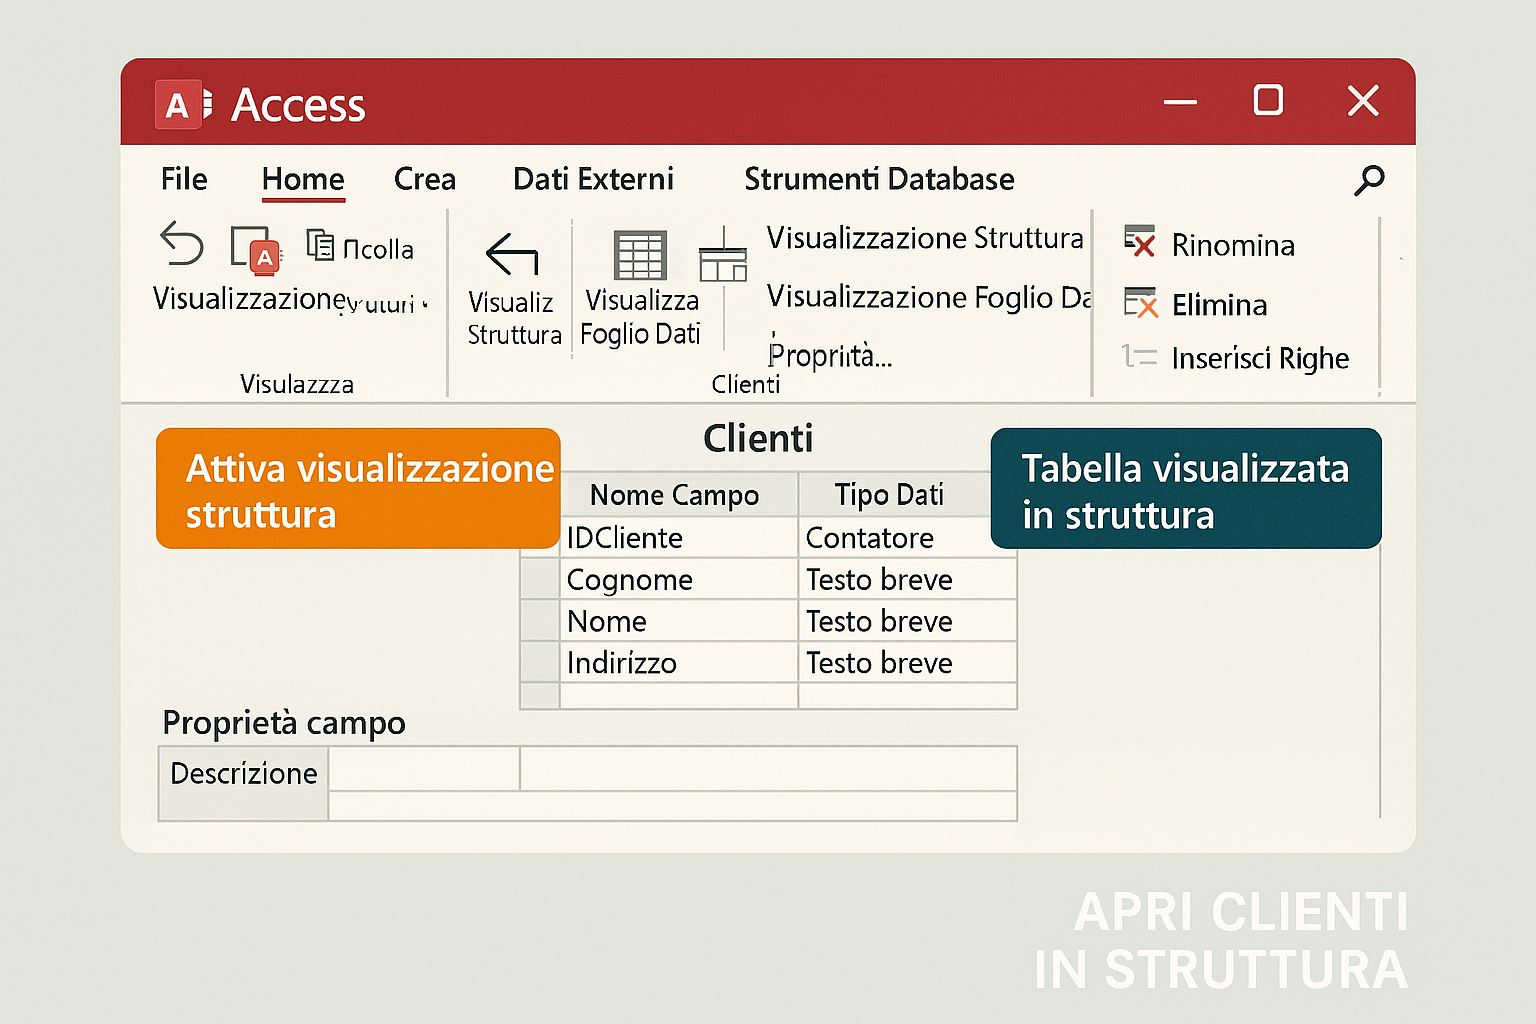This screenshot has height=1024, width=1536.
Task: Click the Access view icon beside undo
Action: [x=255, y=249]
